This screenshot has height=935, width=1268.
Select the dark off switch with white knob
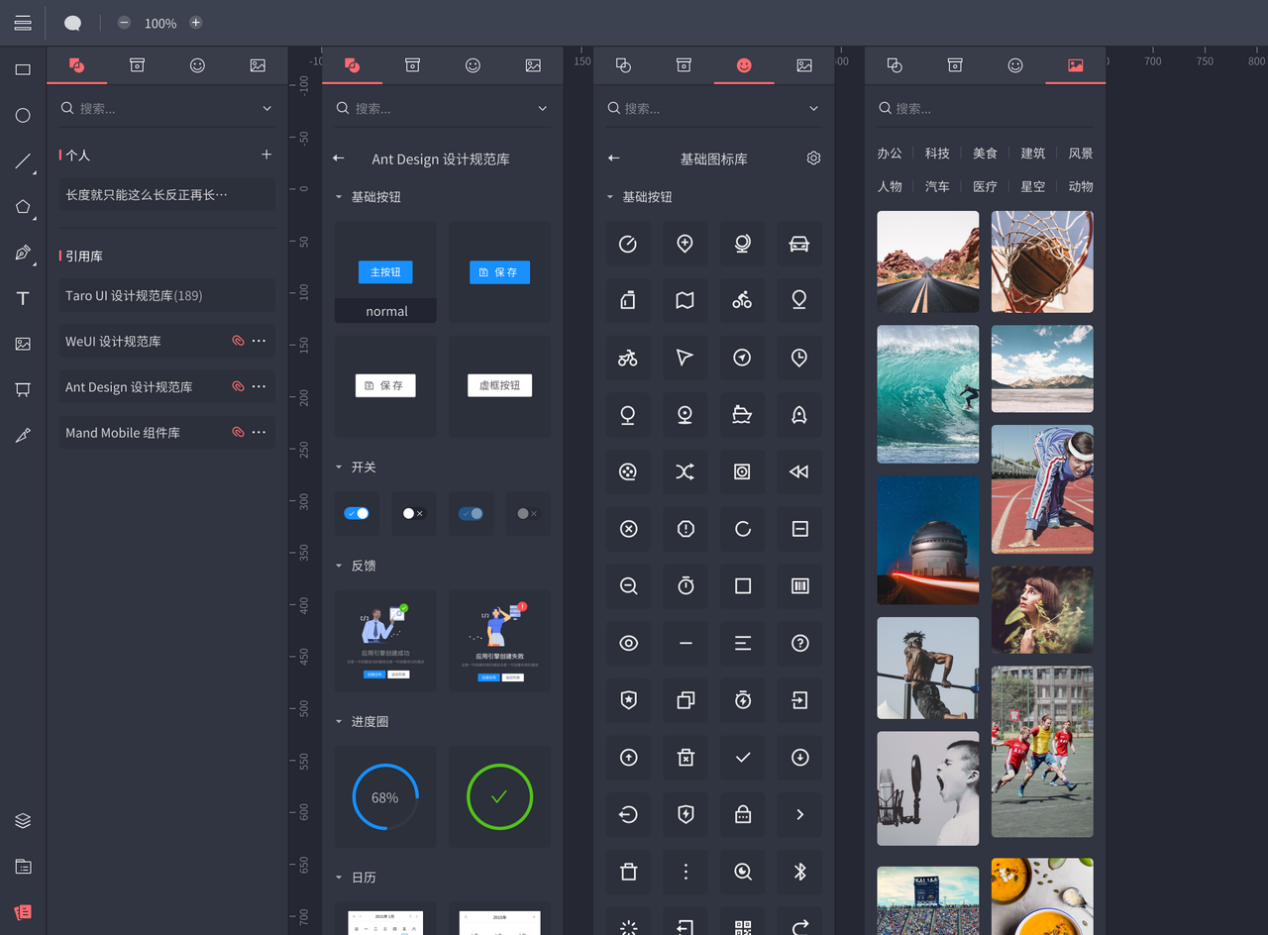click(413, 513)
